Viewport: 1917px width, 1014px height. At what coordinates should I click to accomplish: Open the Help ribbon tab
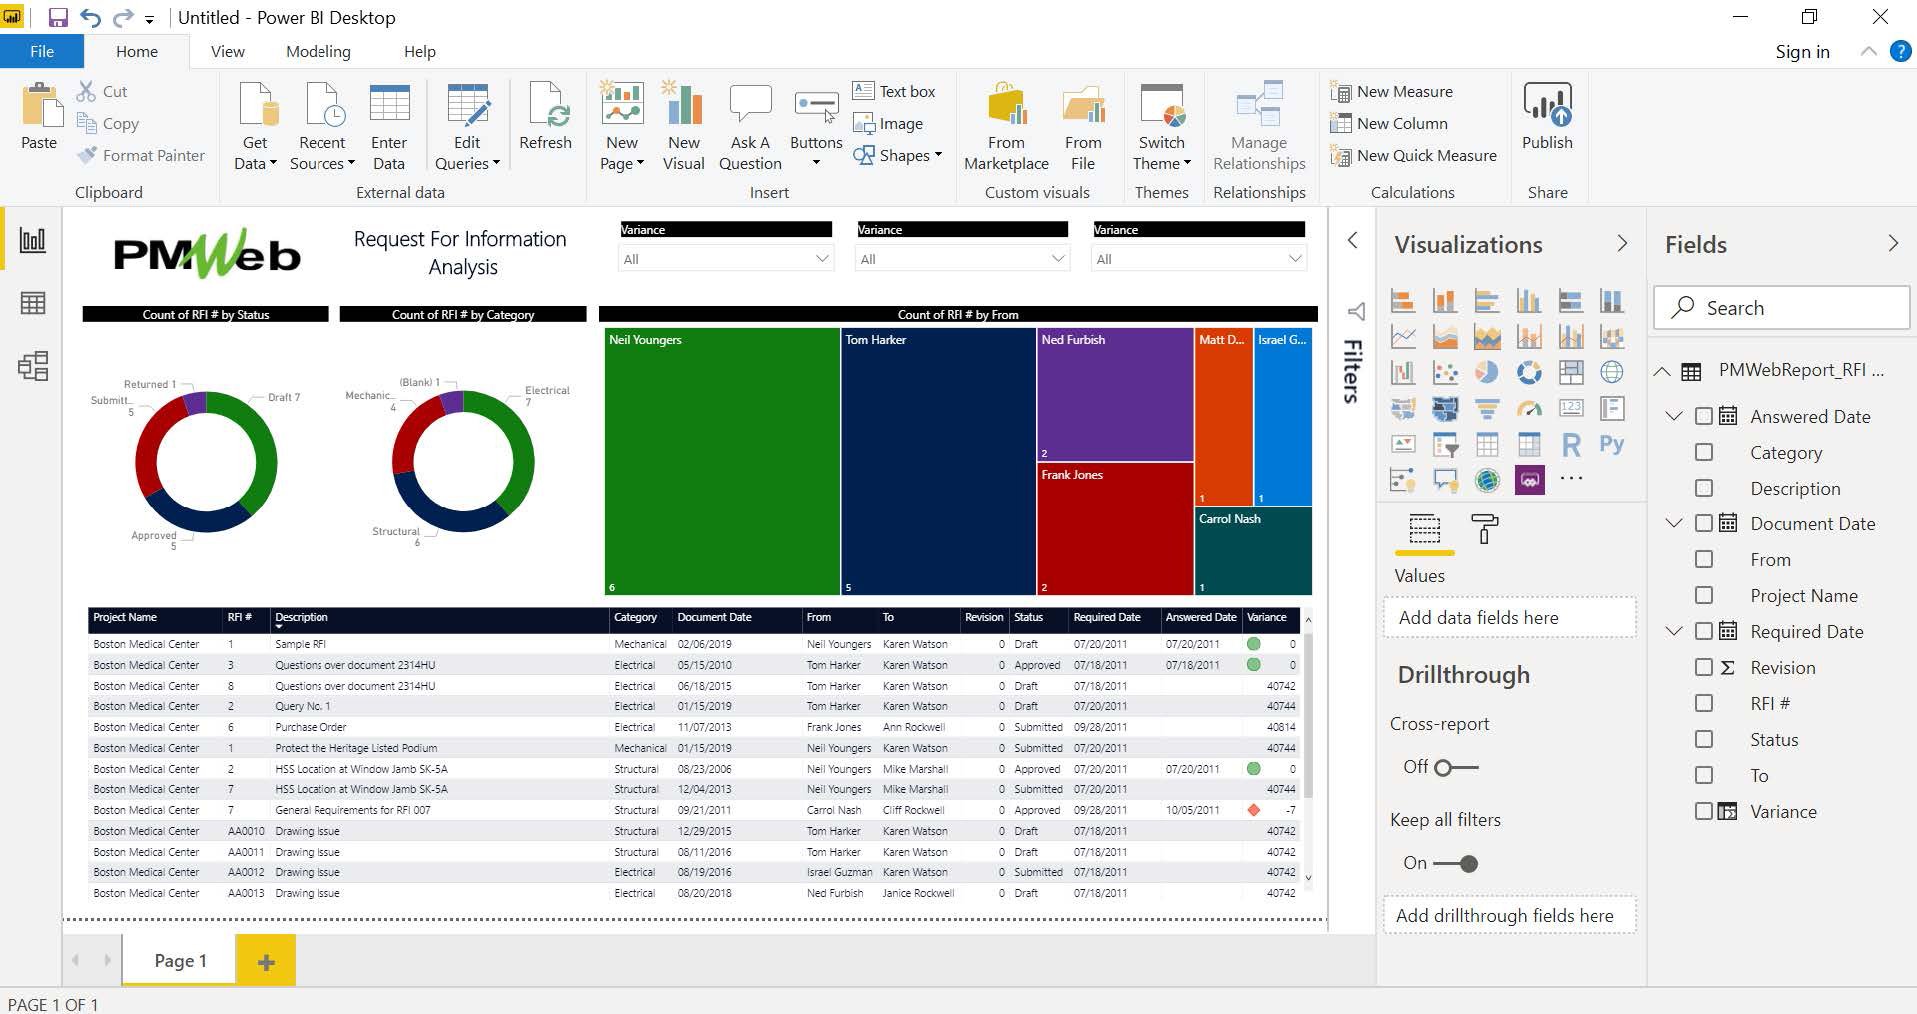419,52
